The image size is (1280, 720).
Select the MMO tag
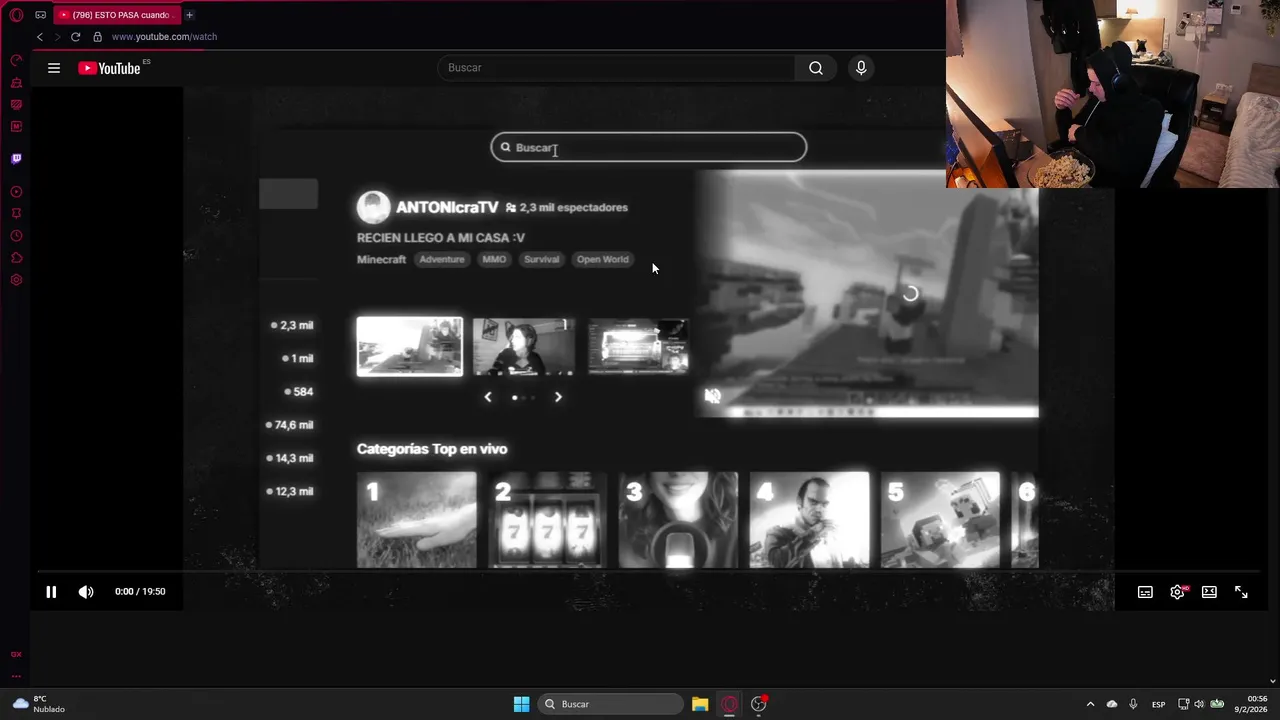494,259
